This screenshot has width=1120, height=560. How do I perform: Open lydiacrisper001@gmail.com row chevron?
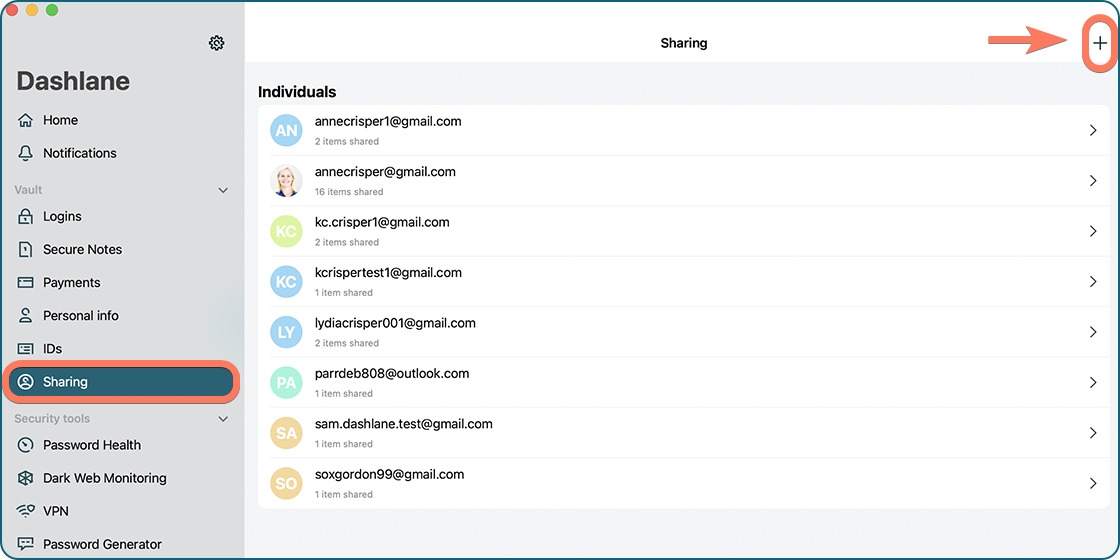pos(1093,331)
